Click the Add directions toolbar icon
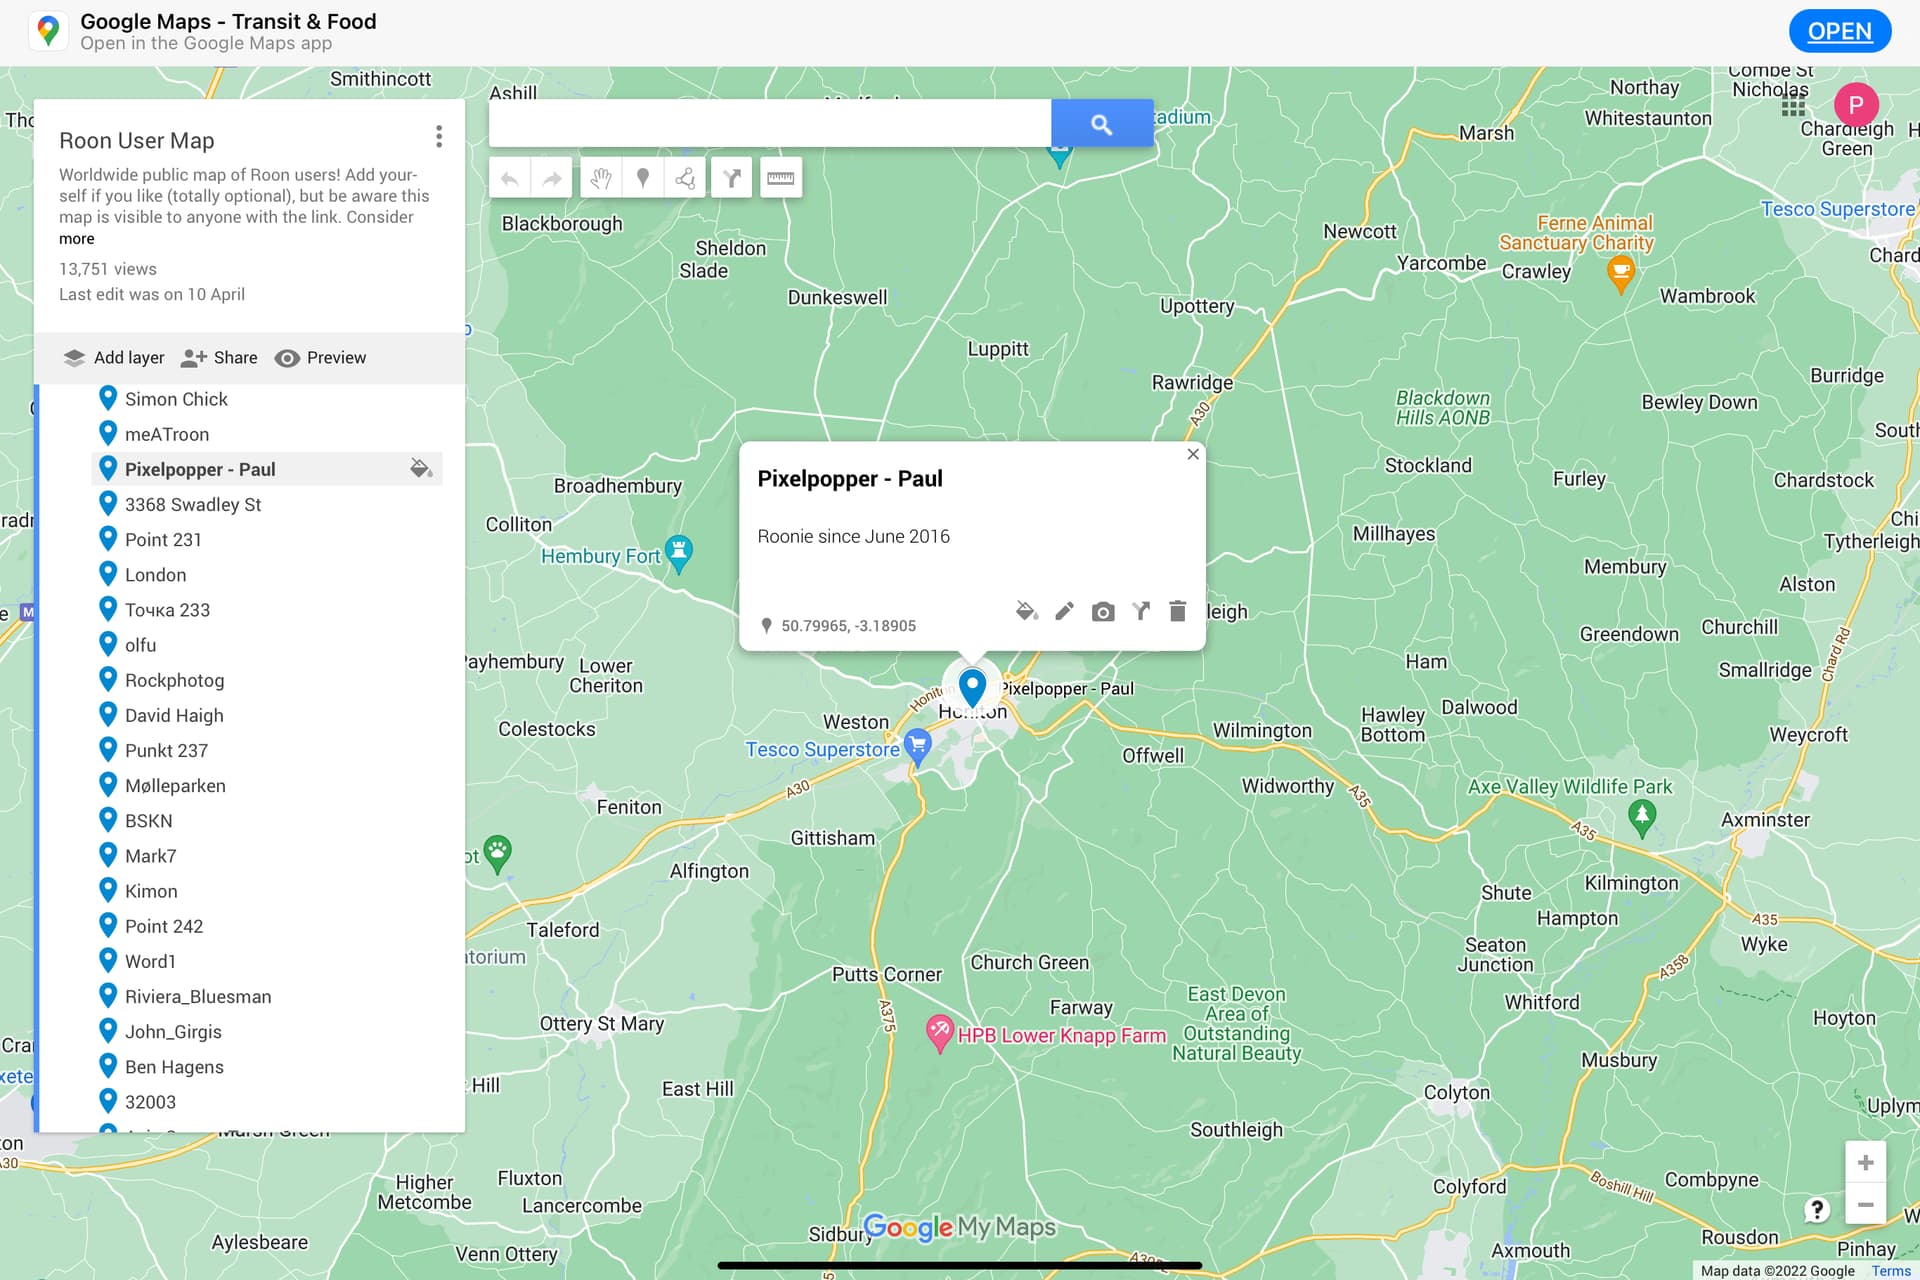This screenshot has height=1280, width=1920. point(732,179)
